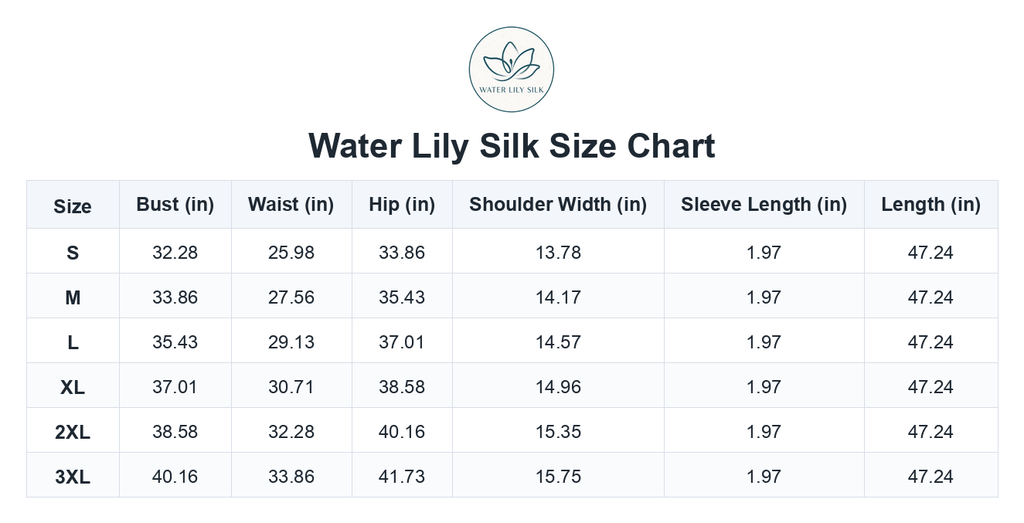Viewport: 1024px width, 523px height.
Task: Click the Length (in) column header
Action: 931,204
